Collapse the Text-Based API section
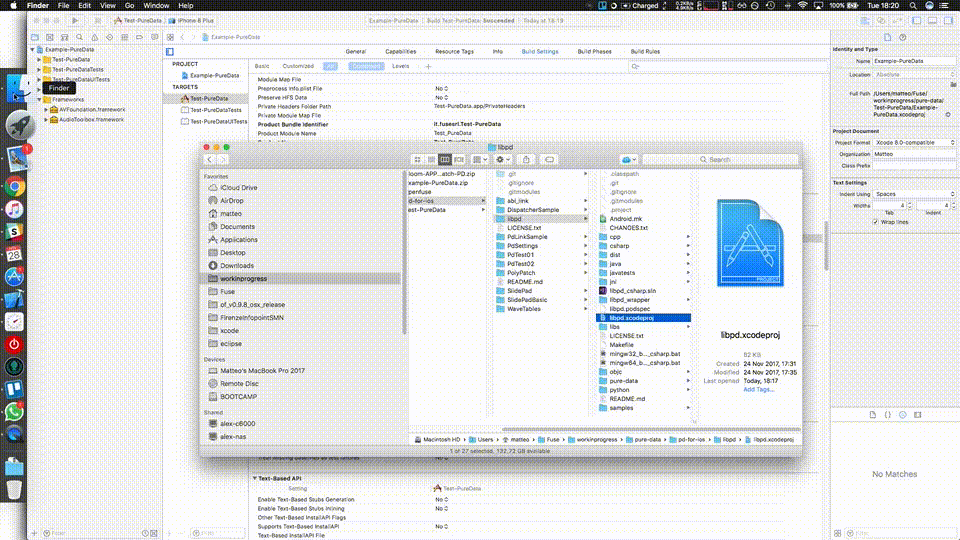960x540 pixels. click(x=255, y=478)
